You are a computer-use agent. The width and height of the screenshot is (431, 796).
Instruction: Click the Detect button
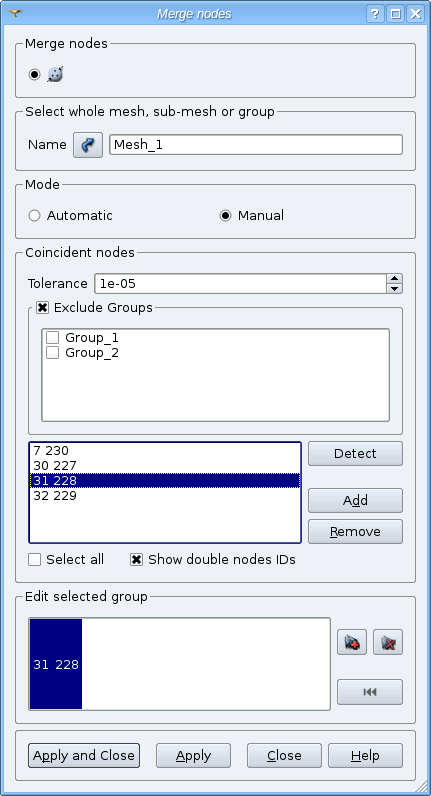(355, 453)
